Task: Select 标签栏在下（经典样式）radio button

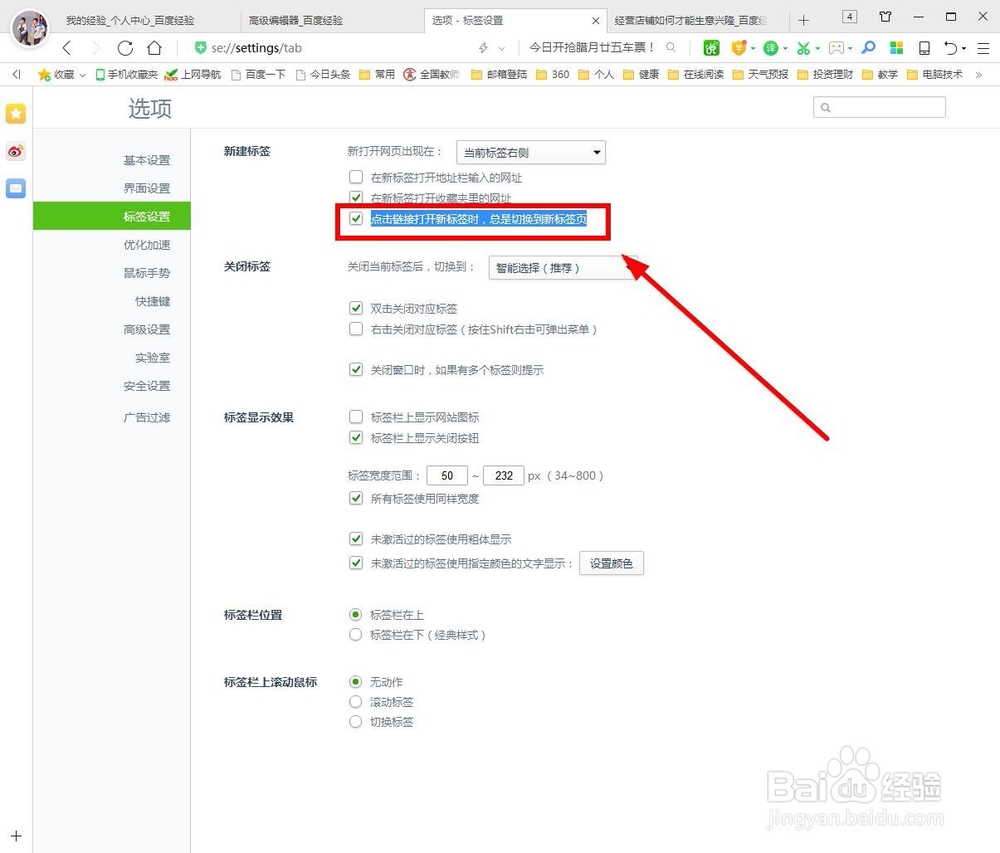Action: pos(356,635)
